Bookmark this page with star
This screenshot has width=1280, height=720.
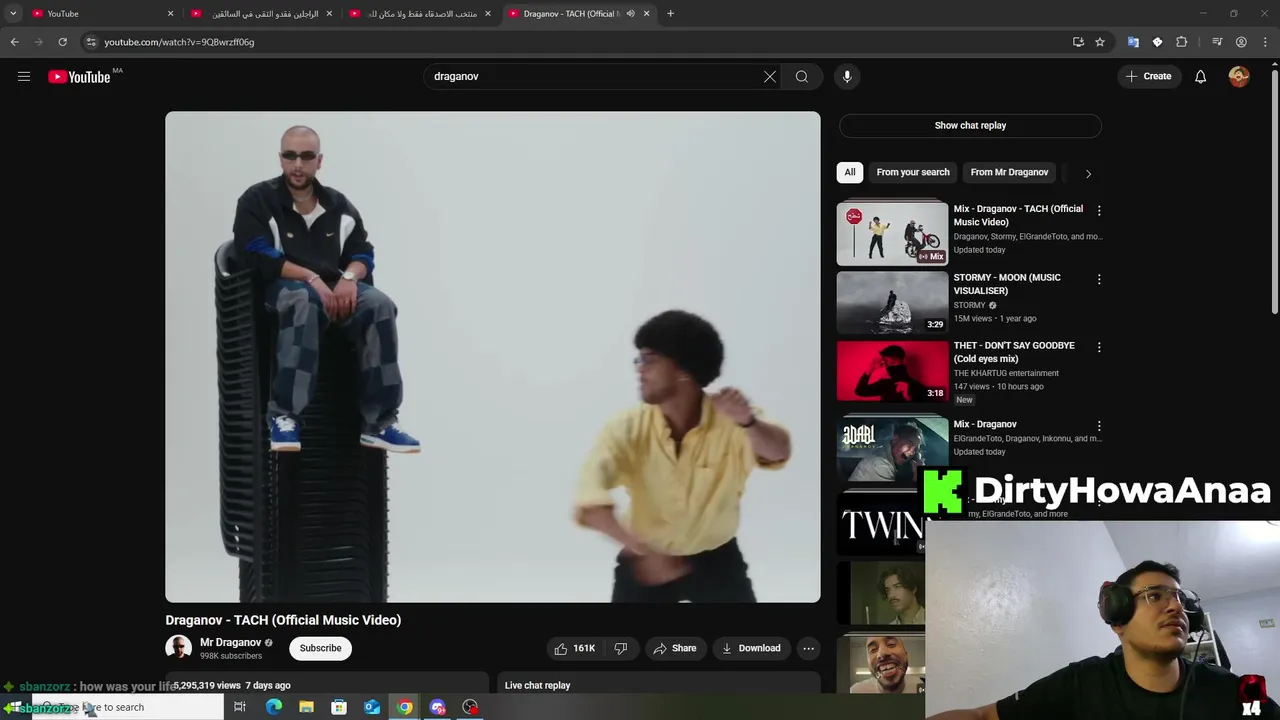(x=1100, y=42)
